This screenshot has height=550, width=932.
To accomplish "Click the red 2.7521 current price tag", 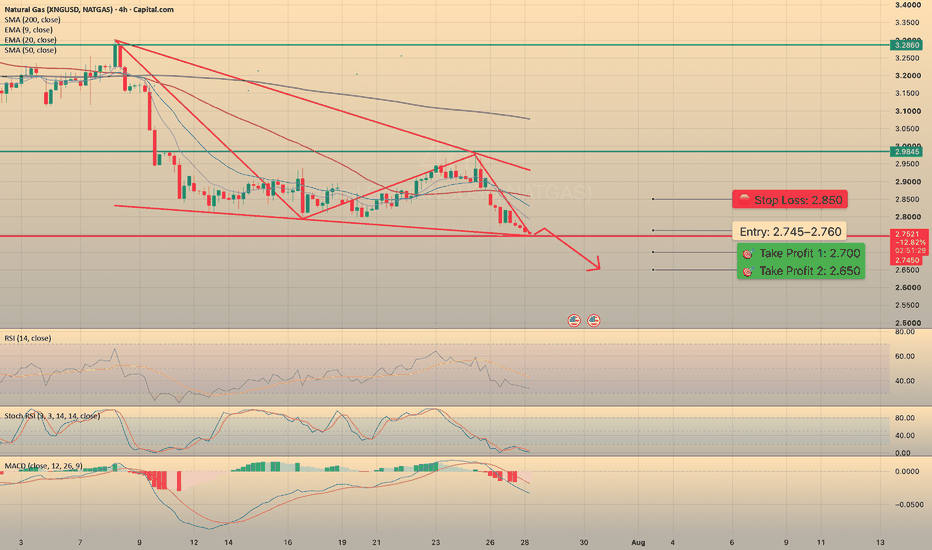I will (x=908, y=234).
